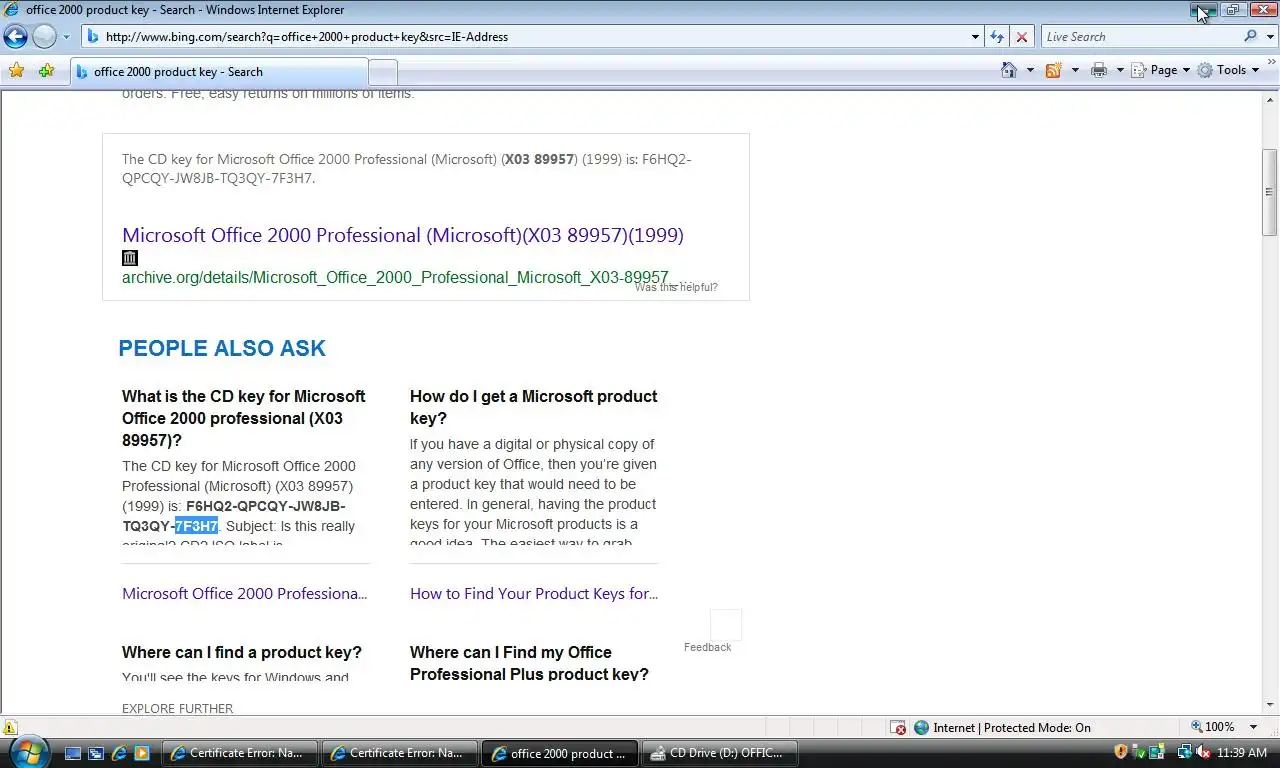Image resolution: width=1280 pixels, height=768 pixels.
Task: Click the 100% zoom level button
Action: (1213, 727)
